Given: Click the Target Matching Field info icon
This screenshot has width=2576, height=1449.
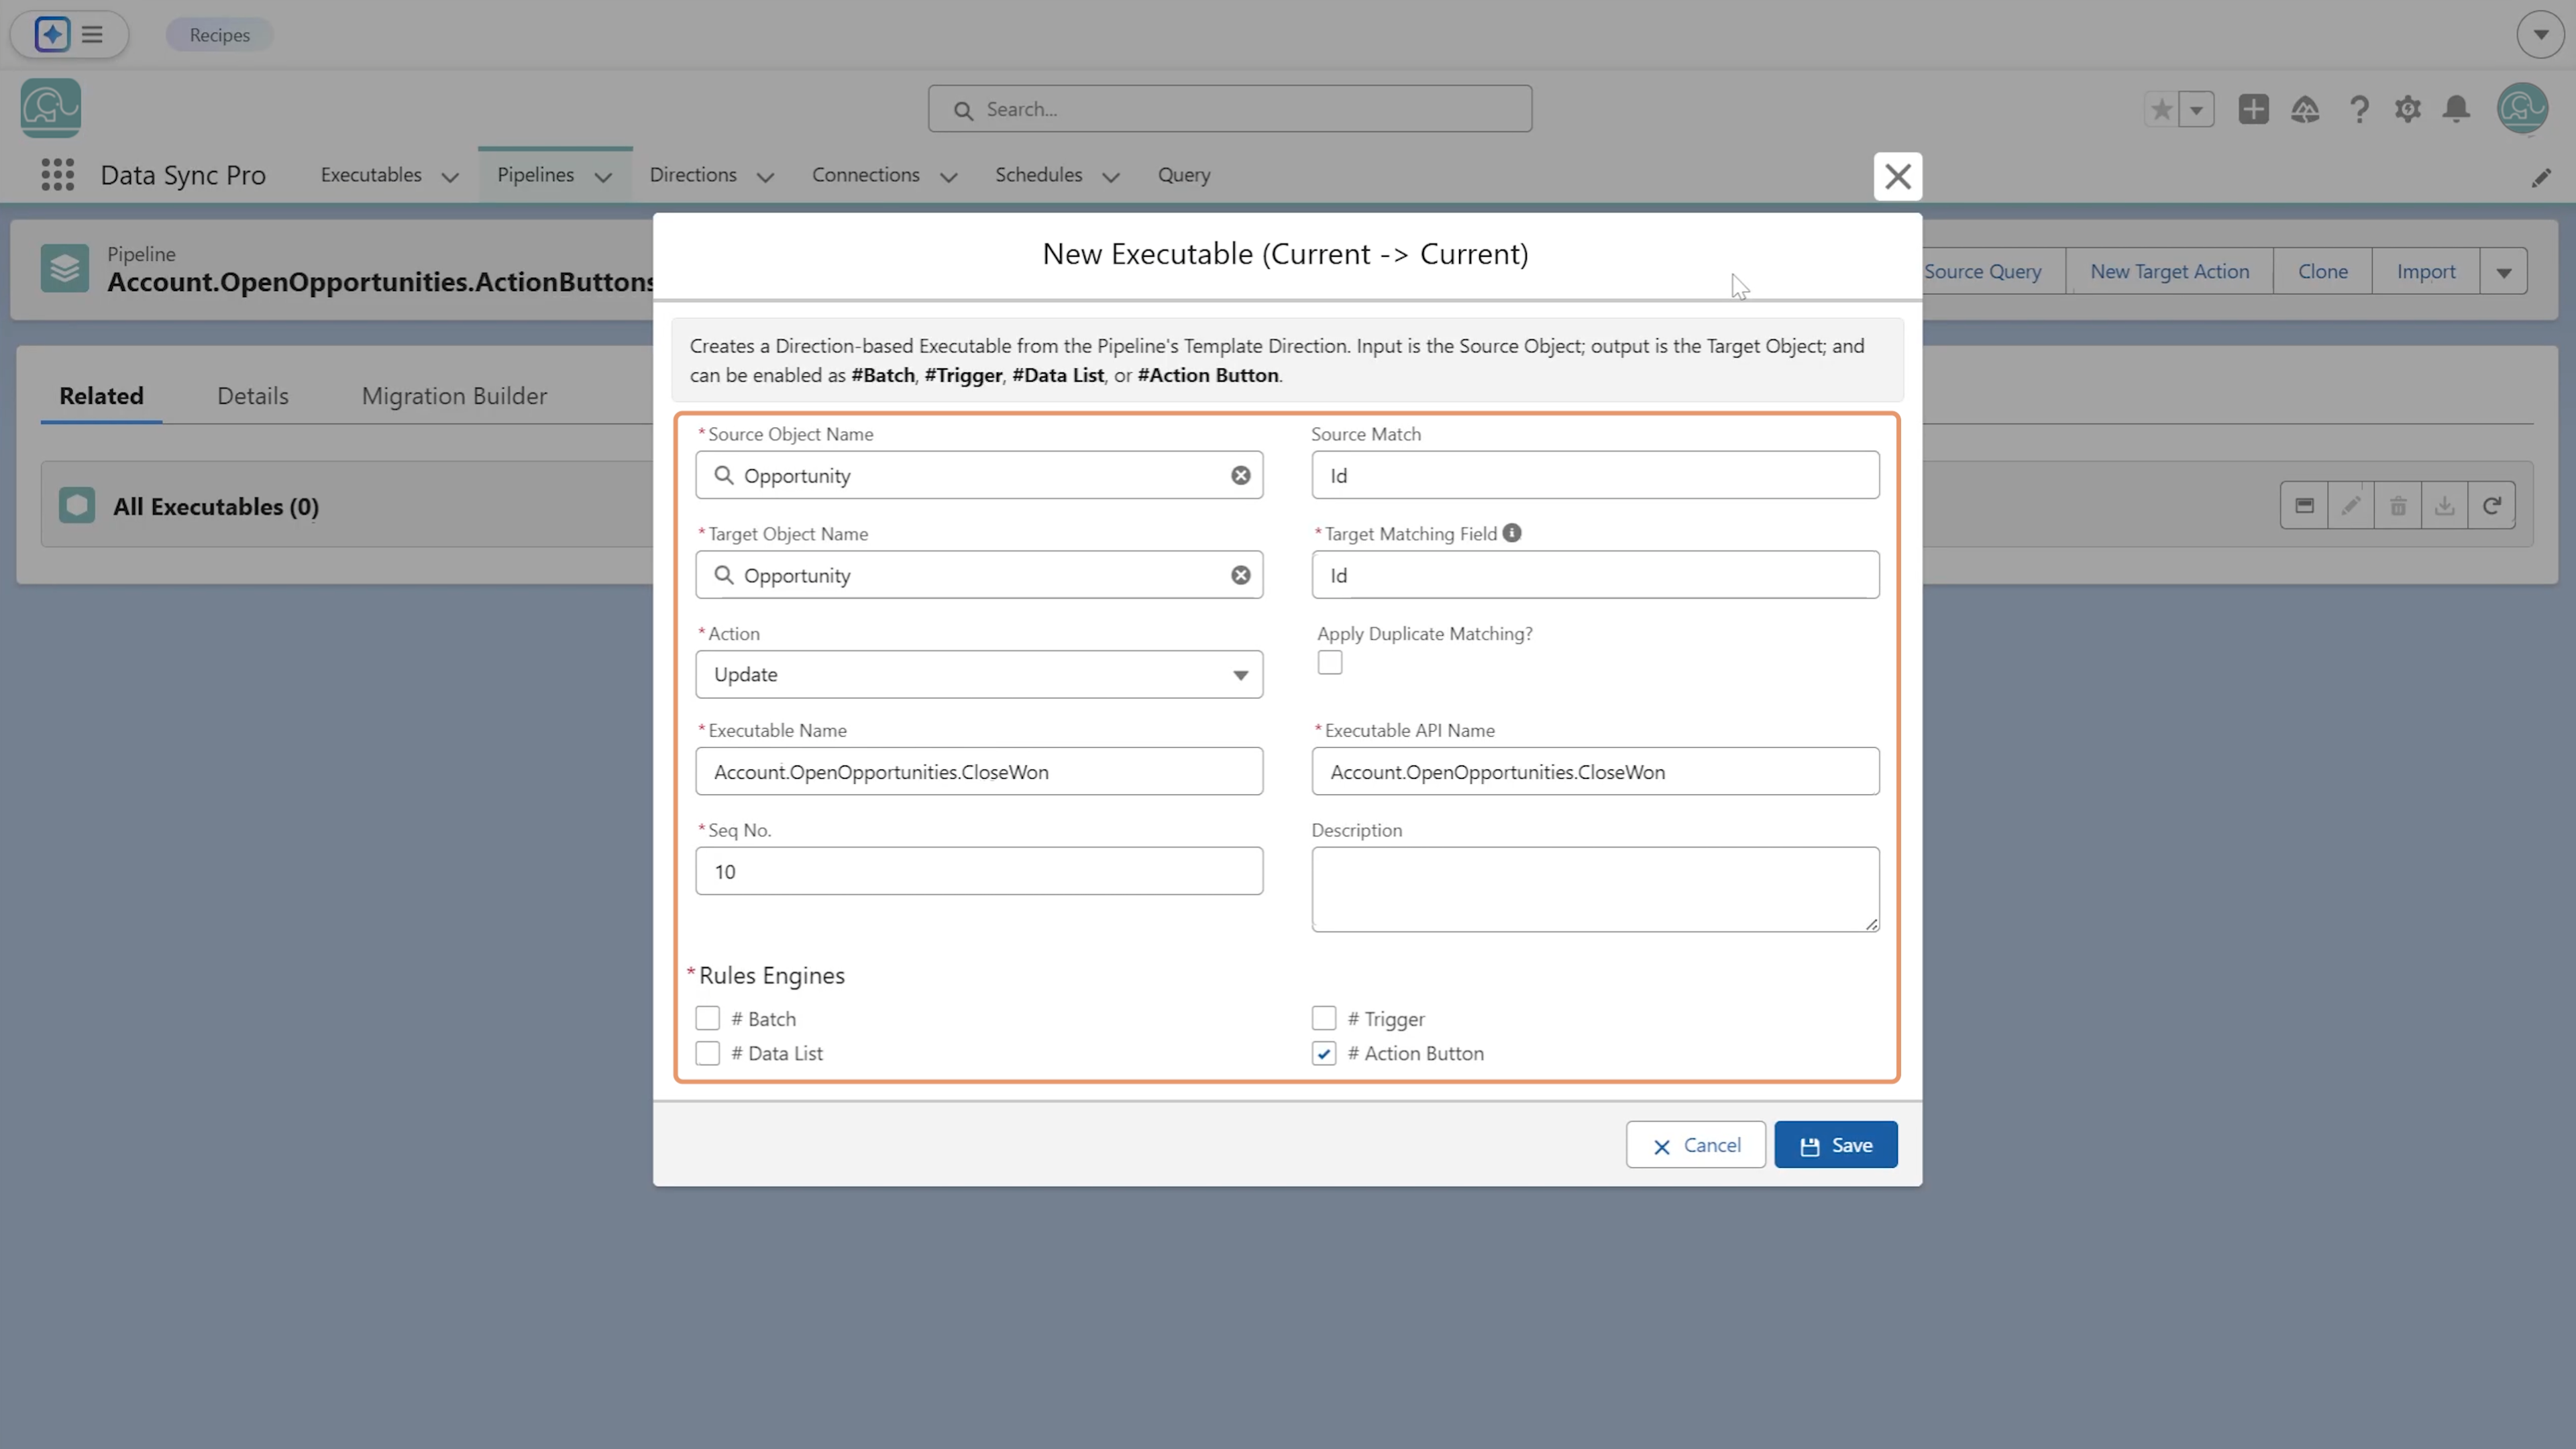Looking at the screenshot, I should [1512, 533].
